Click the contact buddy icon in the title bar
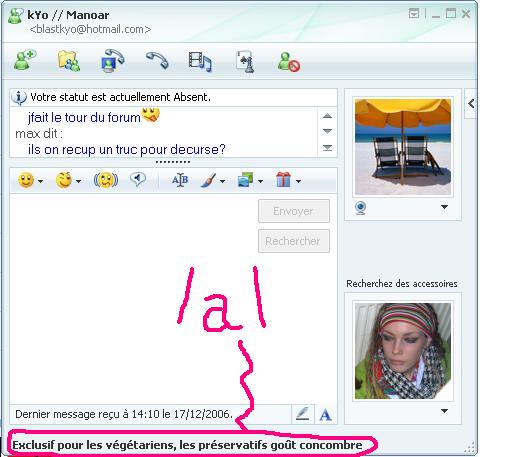 15,16
